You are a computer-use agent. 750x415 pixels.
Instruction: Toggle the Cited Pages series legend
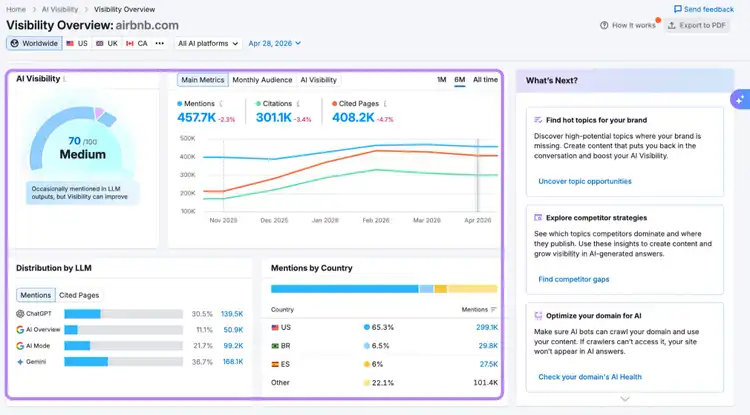[x=355, y=103]
